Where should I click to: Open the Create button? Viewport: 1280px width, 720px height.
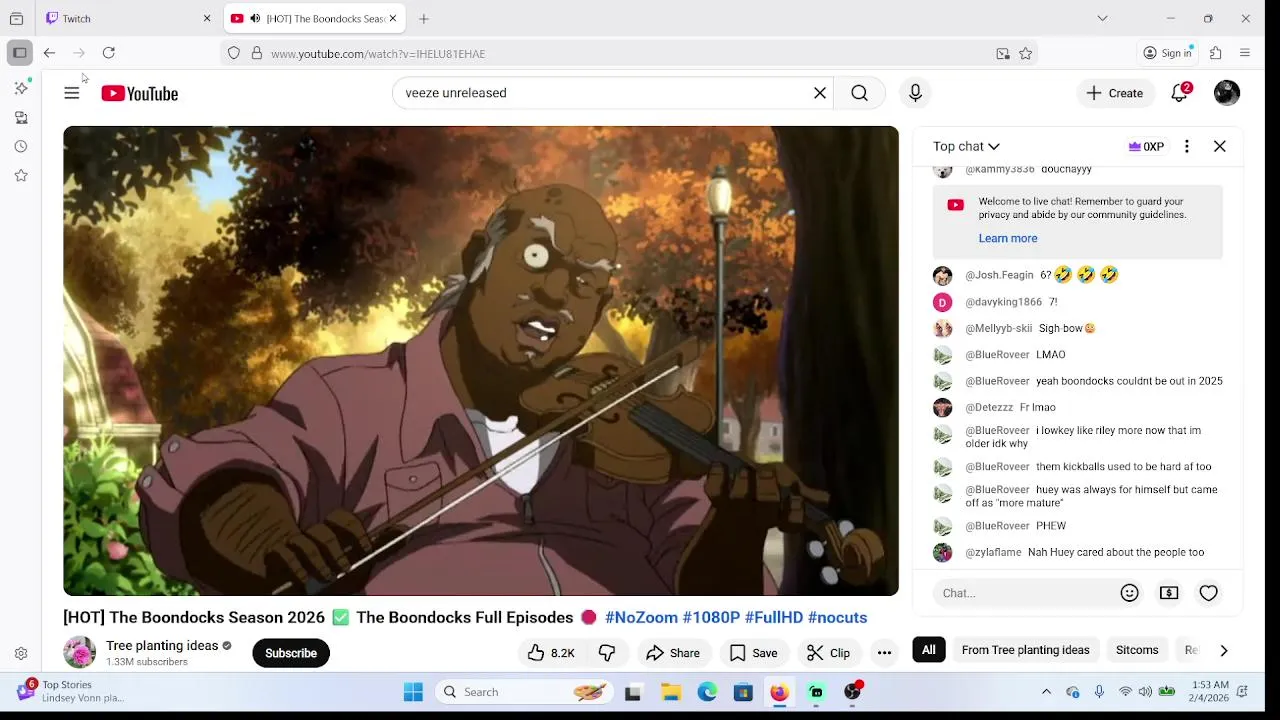tap(1115, 93)
